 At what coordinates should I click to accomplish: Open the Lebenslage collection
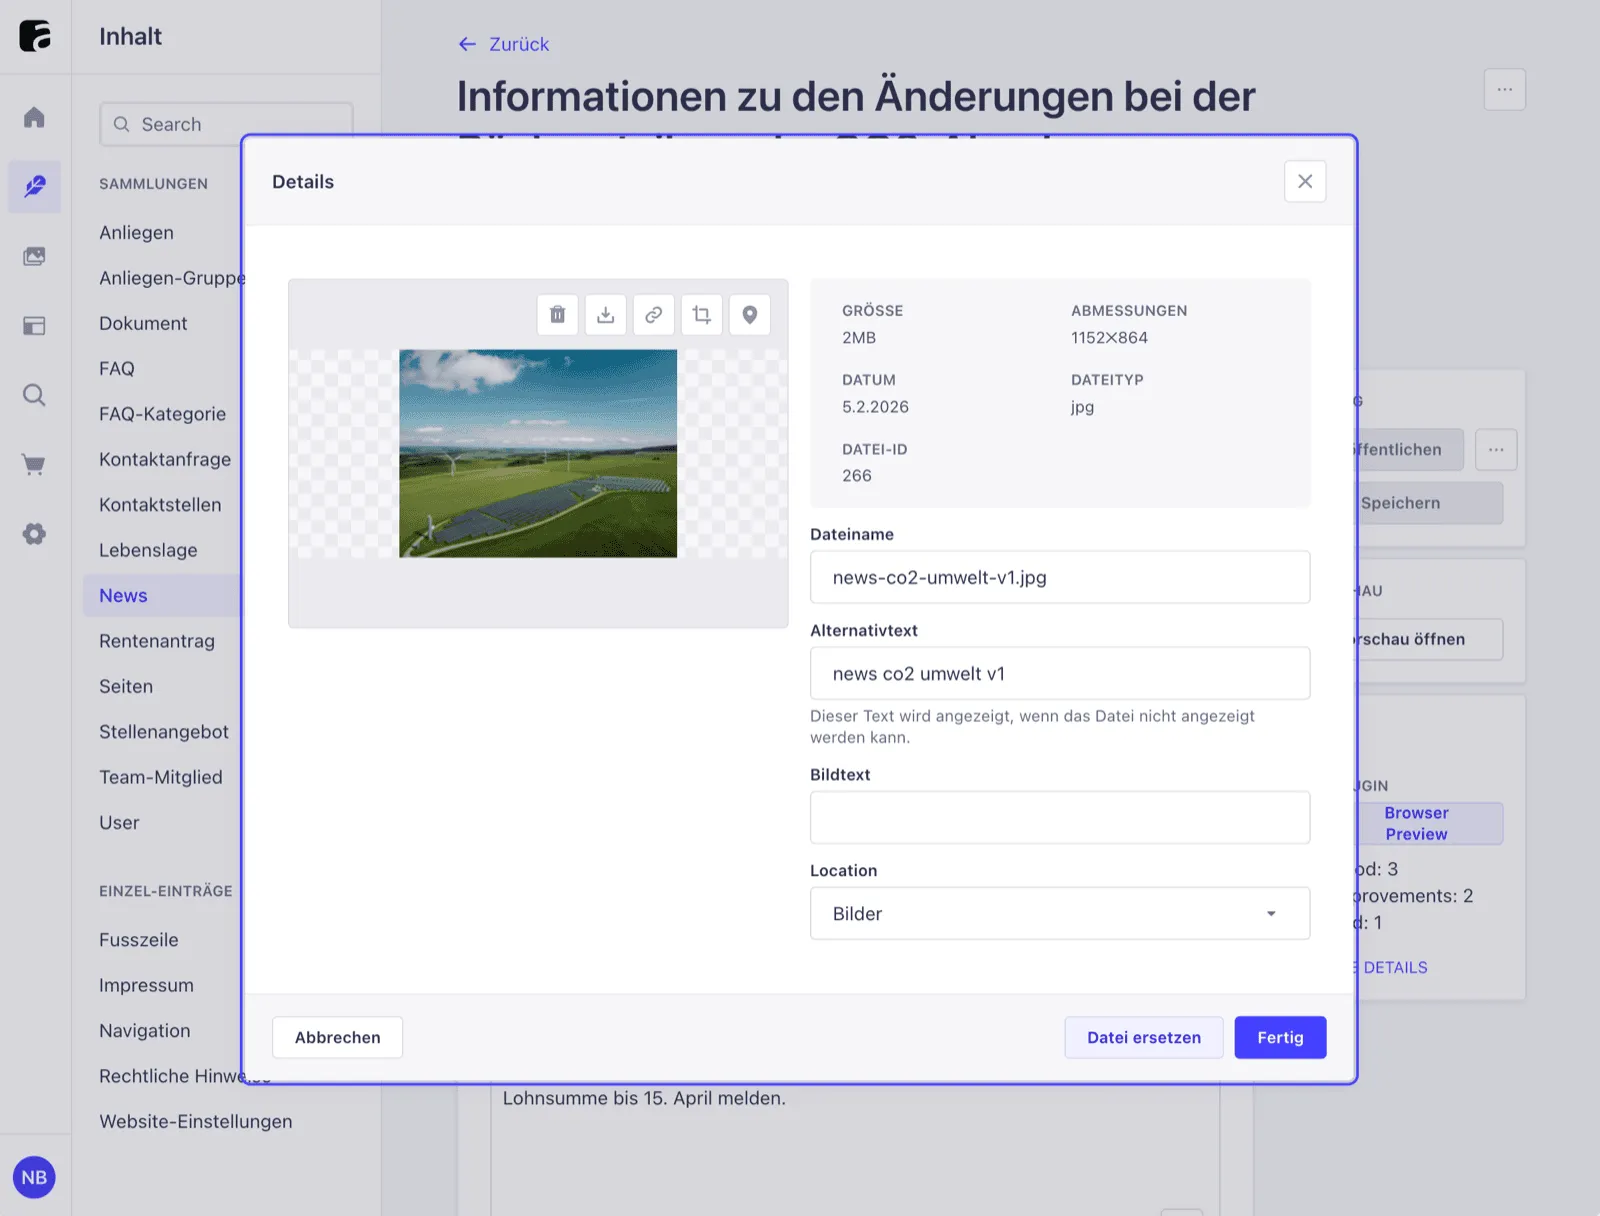[x=148, y=550]
